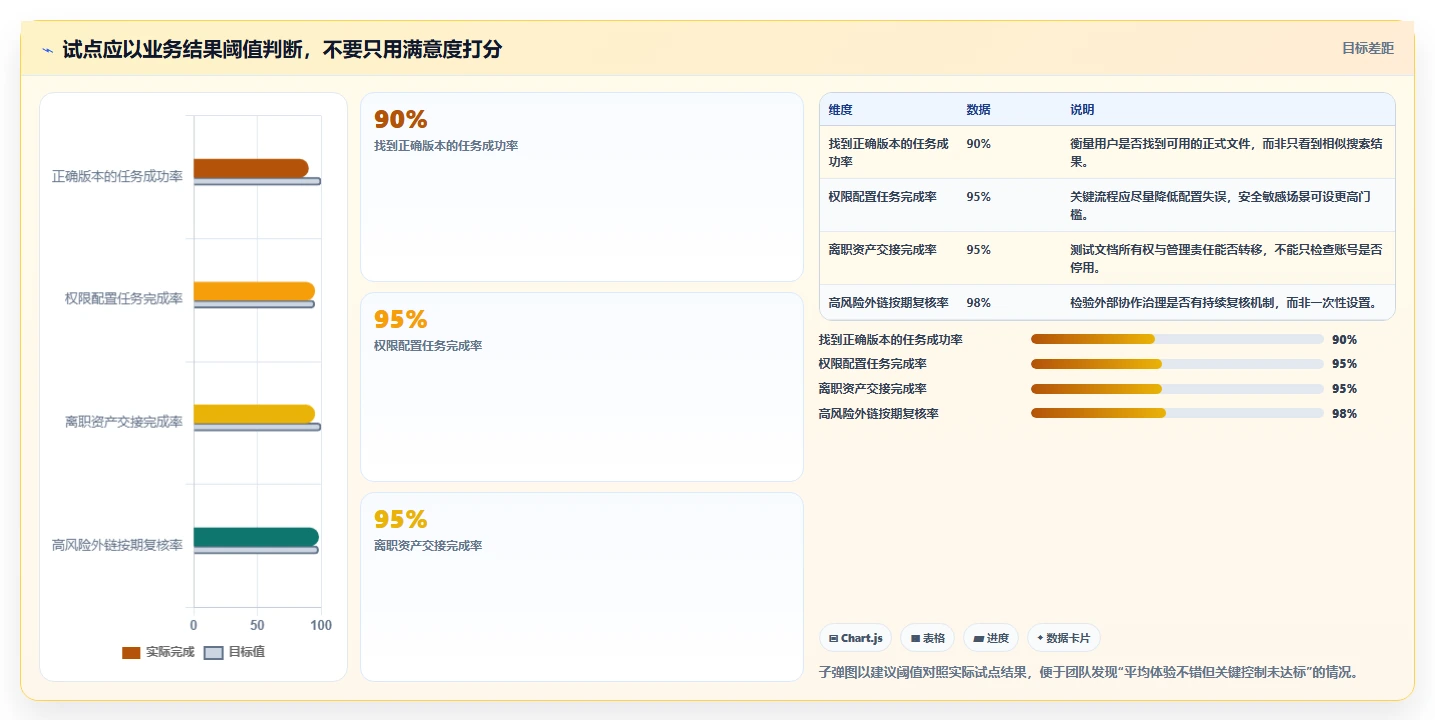This screenshot has width=1435, height=720.
Task: Click progress list label 找到正确版本的任务成功率
Action: (891, 340)
